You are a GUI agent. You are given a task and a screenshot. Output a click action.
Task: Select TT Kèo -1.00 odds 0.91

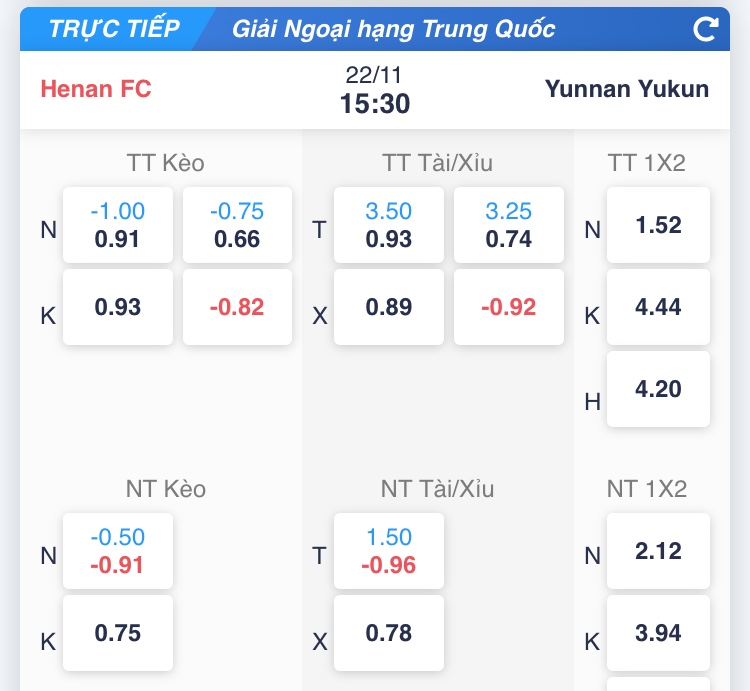(118, 225)
